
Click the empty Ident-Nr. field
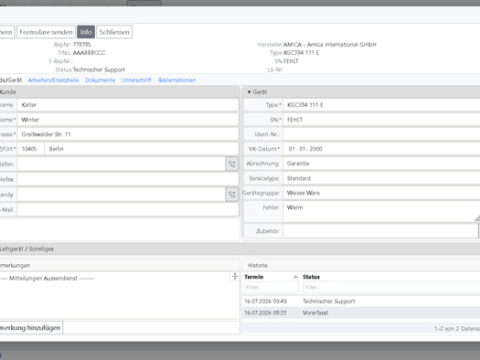tap(382, 134)
